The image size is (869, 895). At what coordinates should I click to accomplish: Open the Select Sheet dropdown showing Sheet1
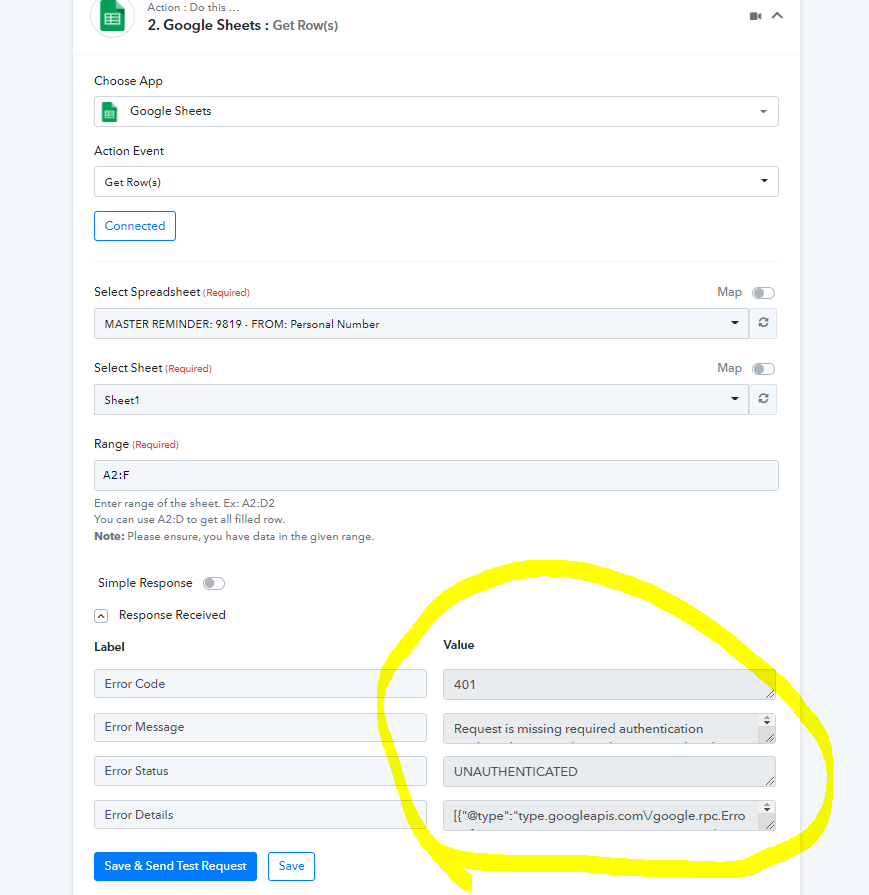point(421,400)
